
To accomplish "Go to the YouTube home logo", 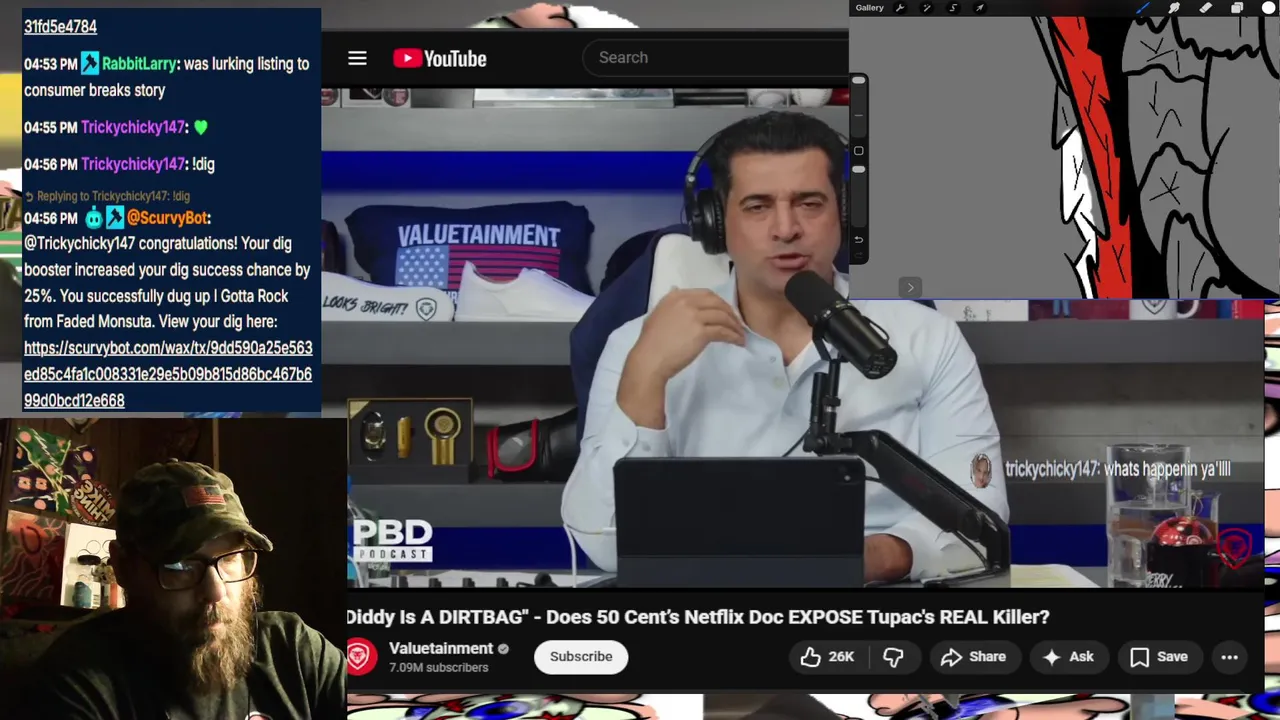I will pos(440,58).
